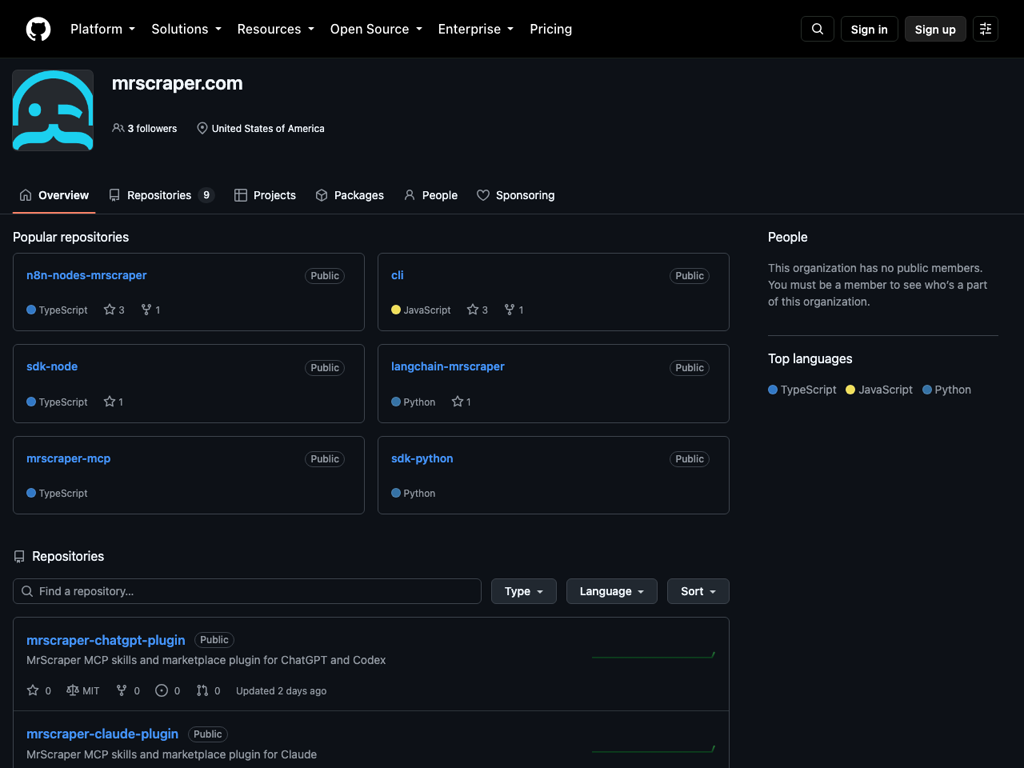This screenshot has height=768, width=1024.
Task: Open search with the magnifier icon
Action: click(817, 29)
